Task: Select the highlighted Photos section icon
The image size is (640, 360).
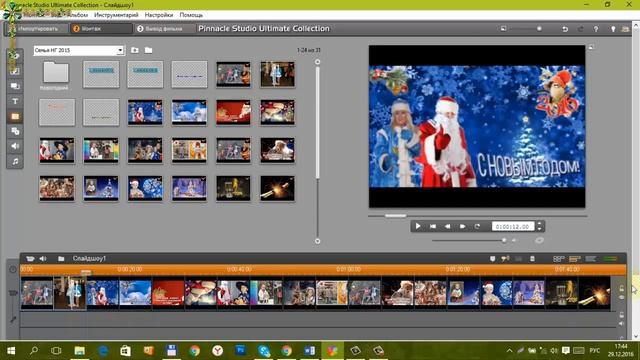Action: (15, 116)
